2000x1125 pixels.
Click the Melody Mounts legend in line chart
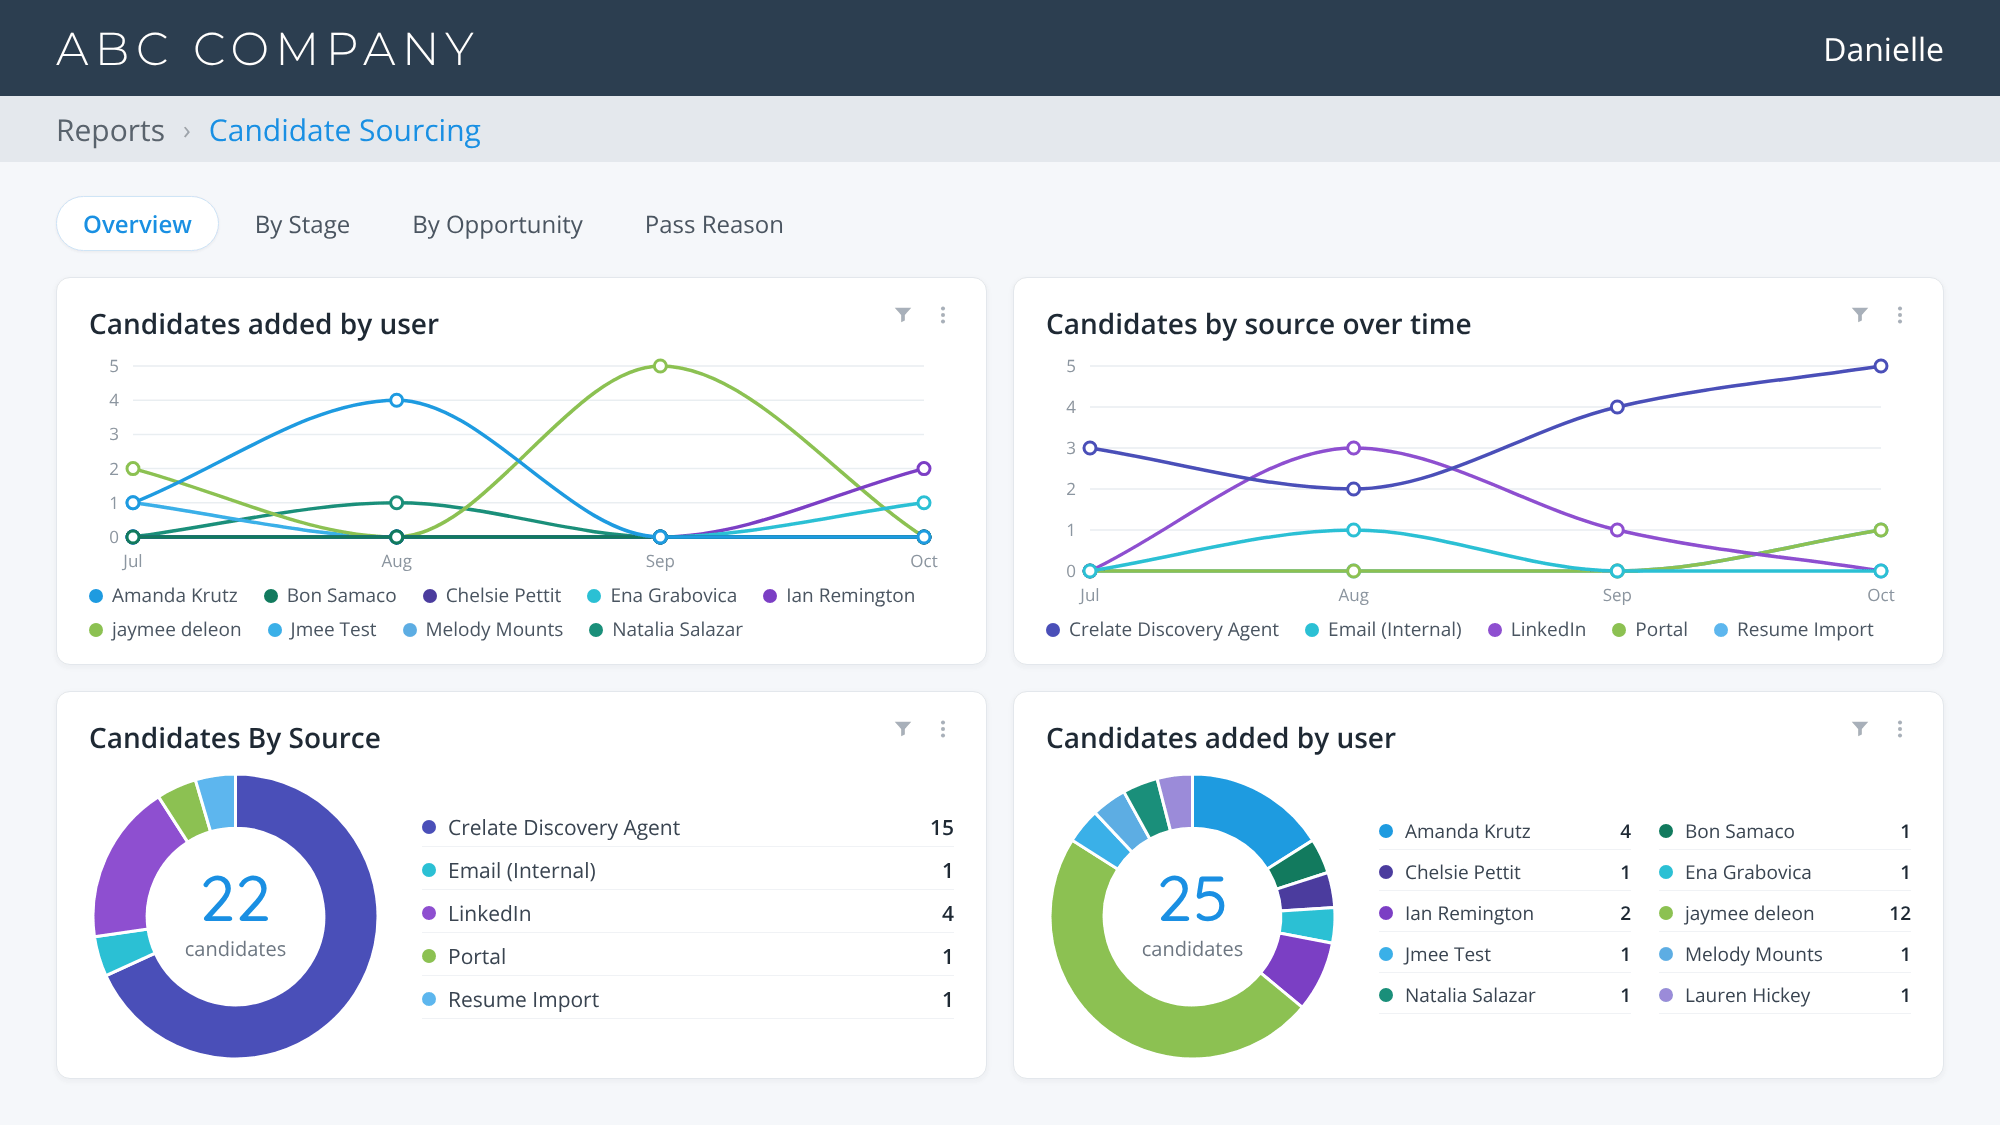click(x=483, y=629)
